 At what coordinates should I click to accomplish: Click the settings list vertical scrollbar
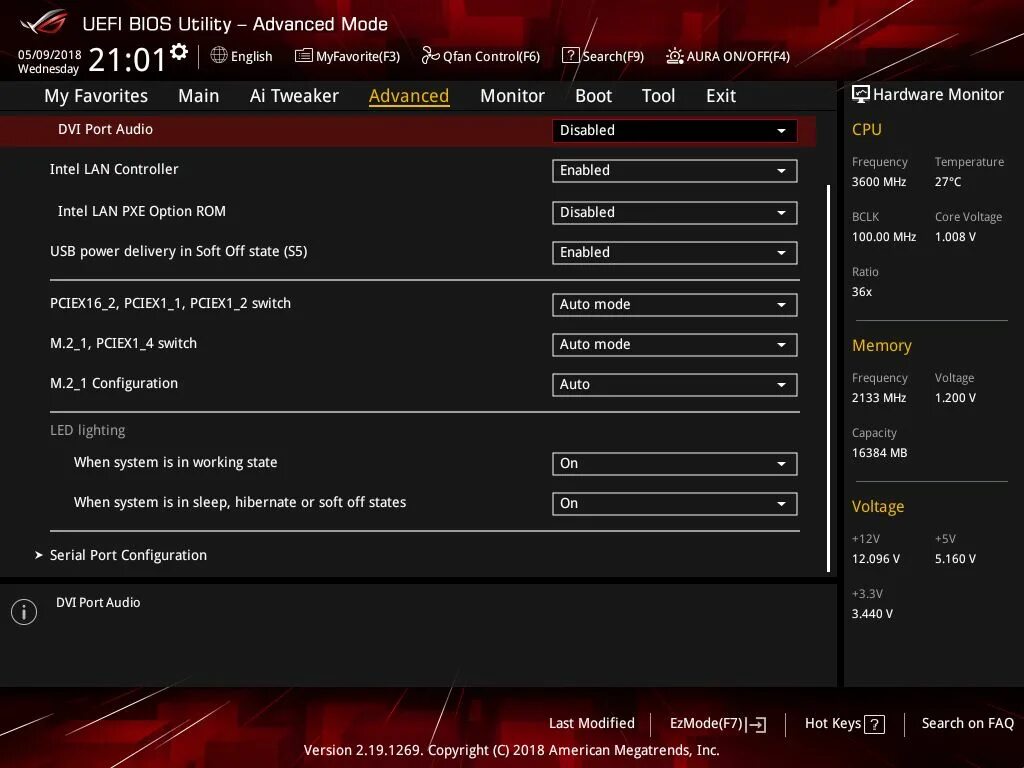coord(828,379)
